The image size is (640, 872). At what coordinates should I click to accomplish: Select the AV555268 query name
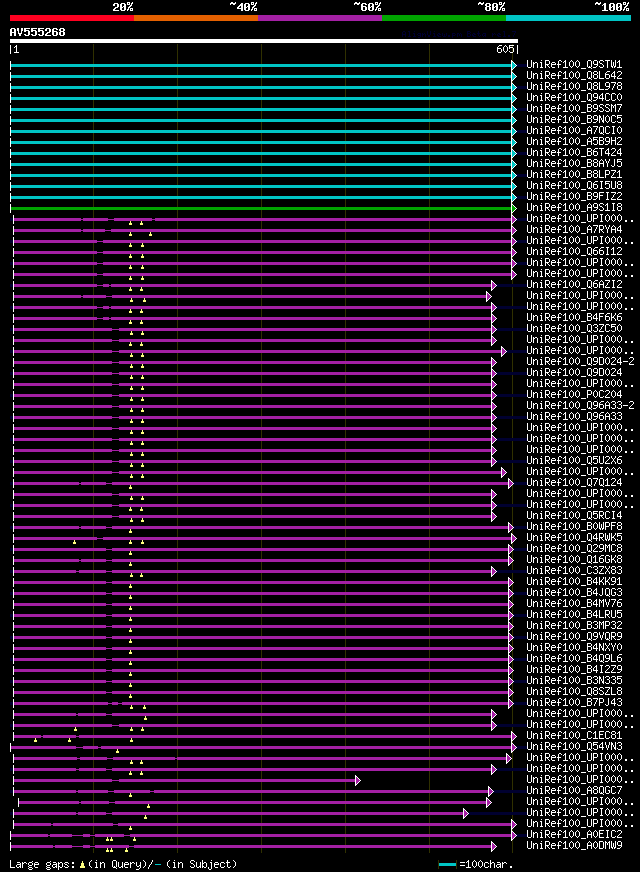(37, 32)
